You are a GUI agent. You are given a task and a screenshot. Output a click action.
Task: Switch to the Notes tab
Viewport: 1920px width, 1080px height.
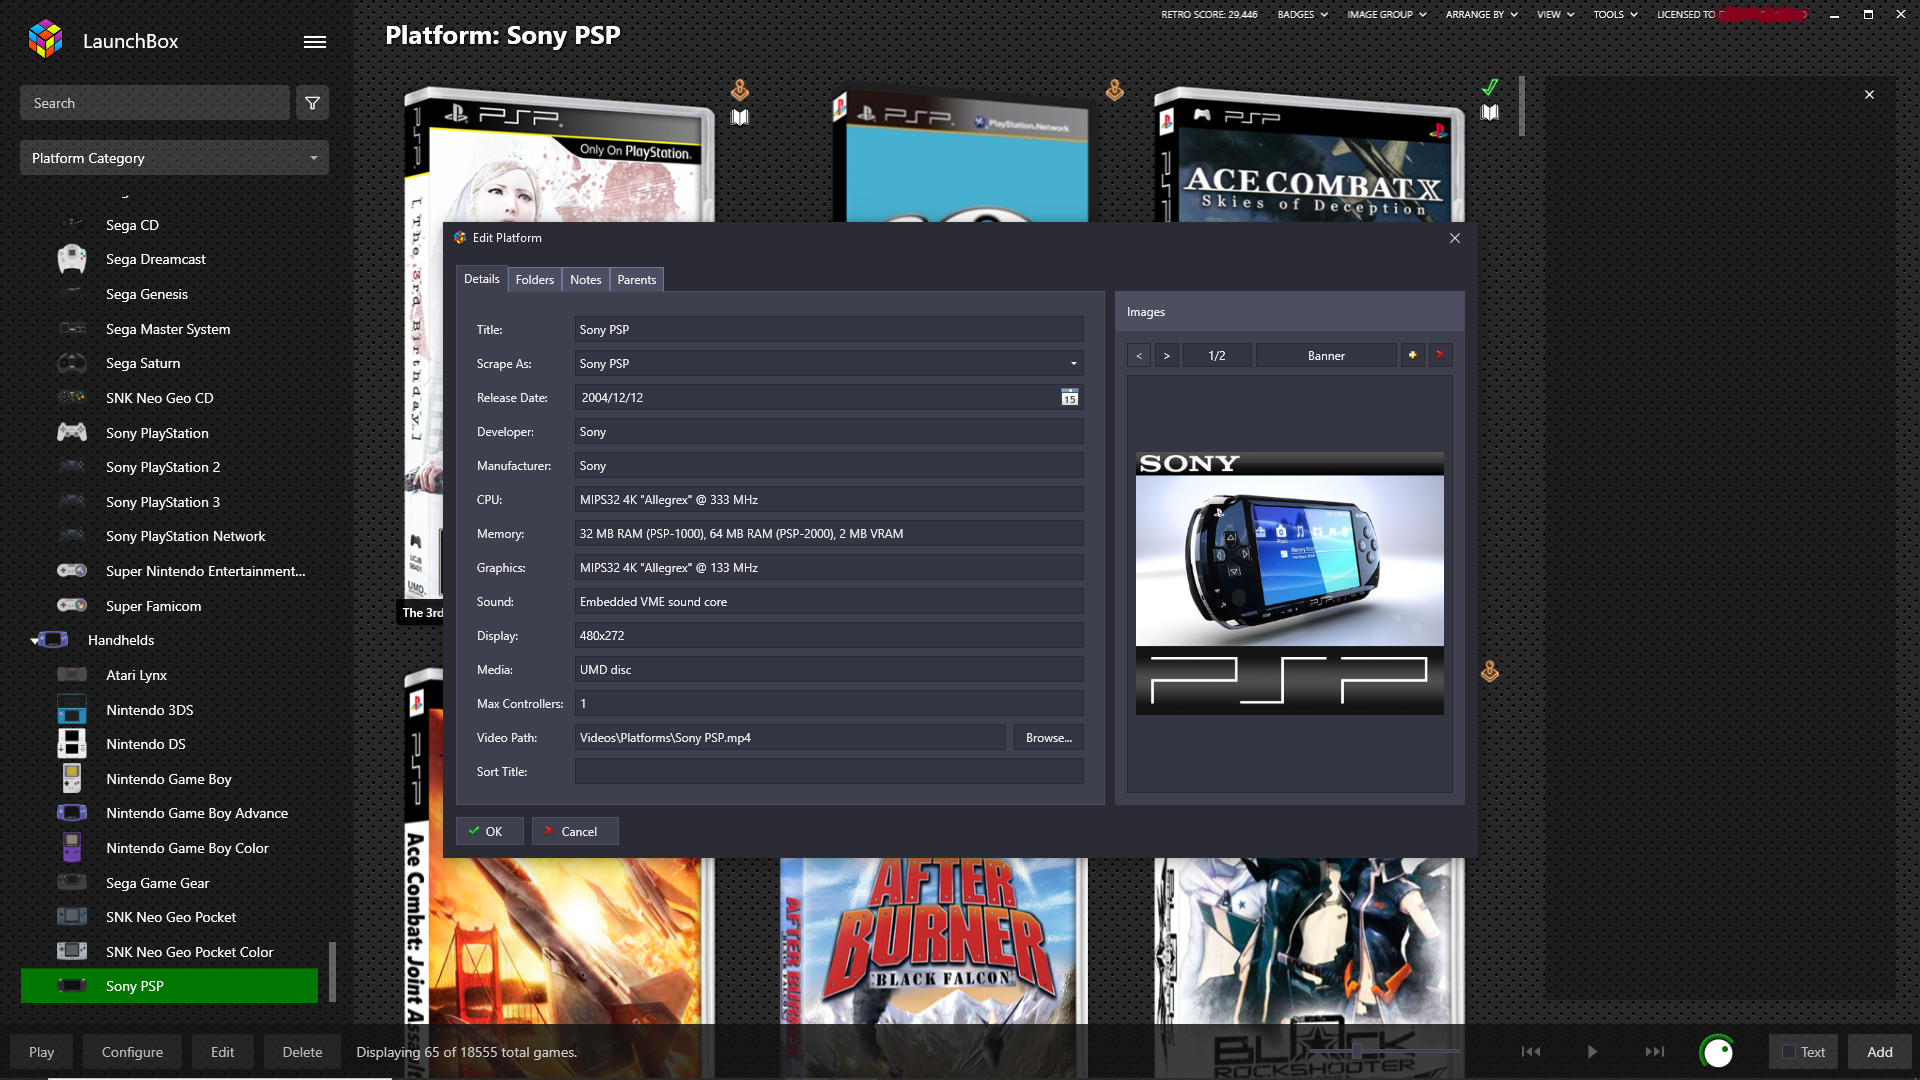(585, 280)
